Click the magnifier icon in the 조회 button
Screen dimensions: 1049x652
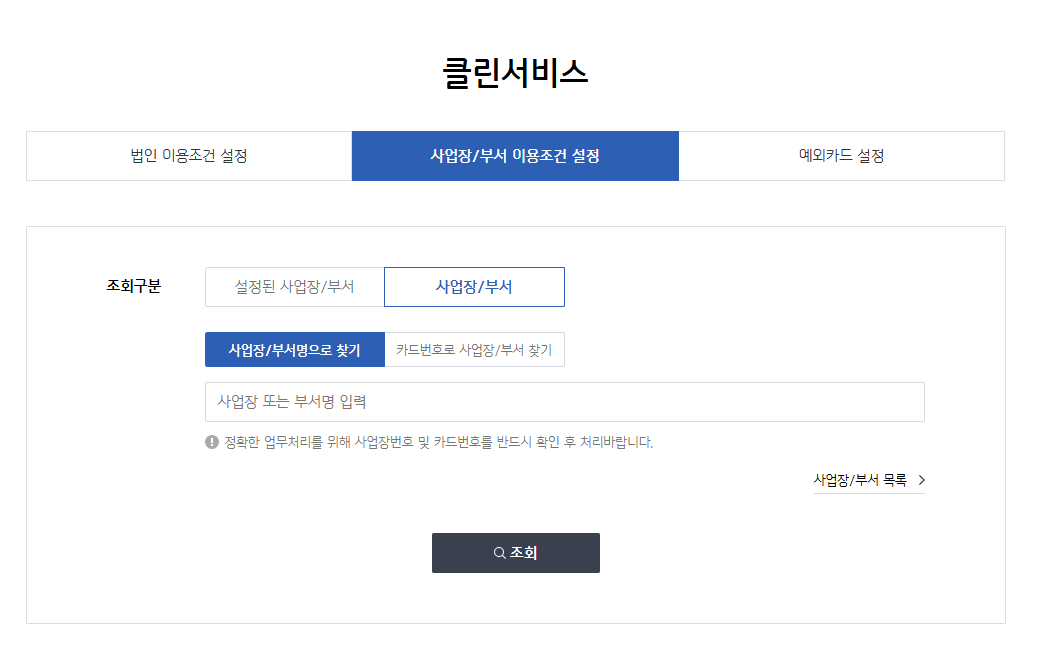coord(499,553)
